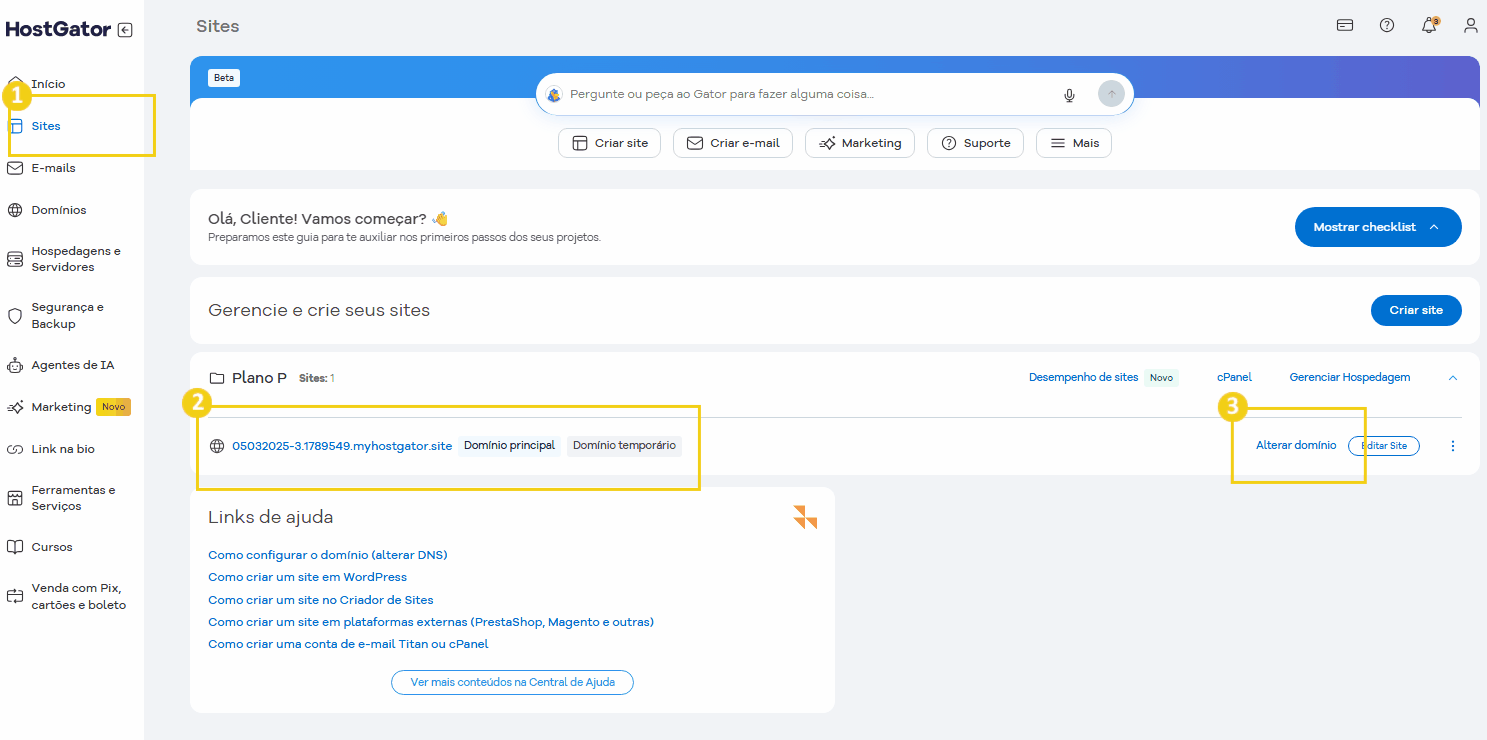This screenshot has height=740, width=1487.
Task: Click the Criar site blue button
Action: 1416,310
